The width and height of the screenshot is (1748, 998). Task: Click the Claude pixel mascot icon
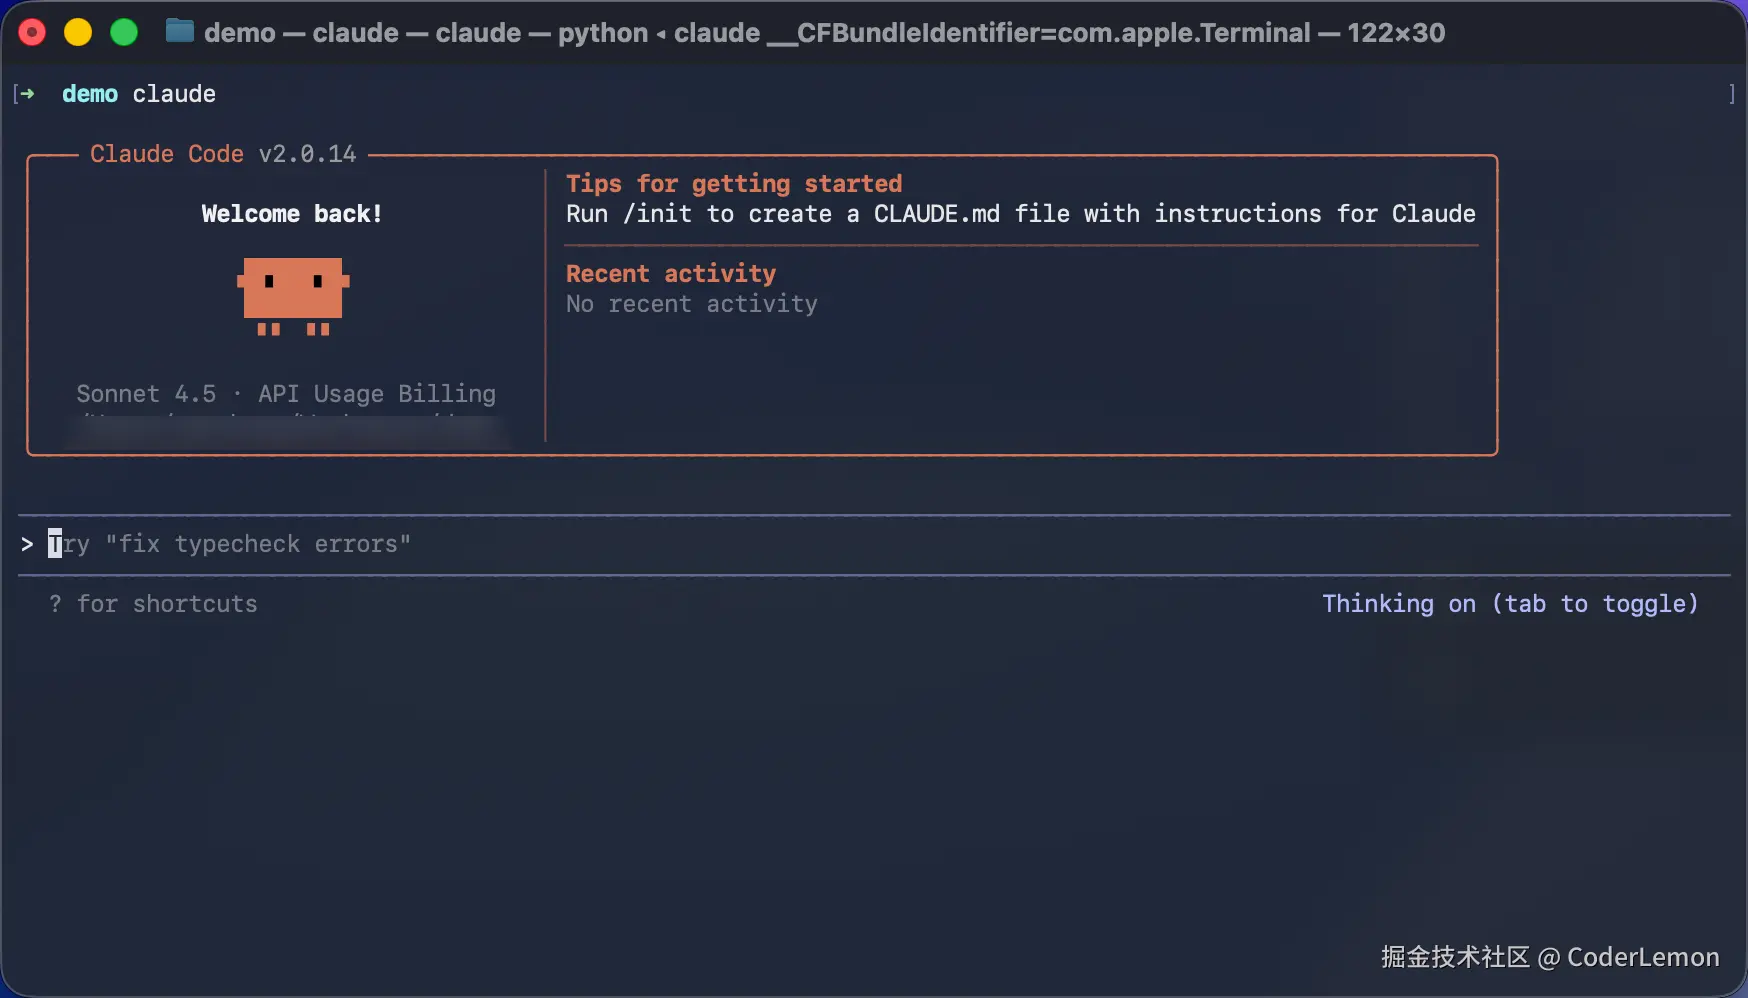(x=292, y=295)
